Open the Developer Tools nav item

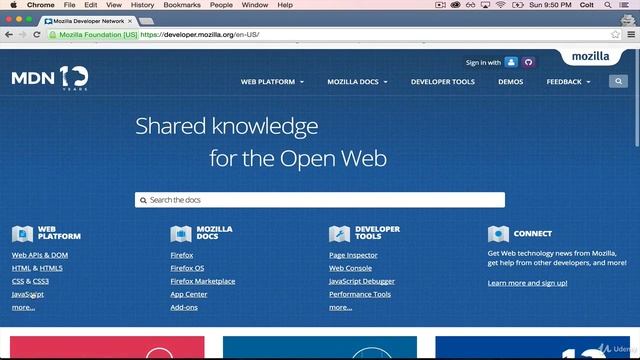coord(442,82)
